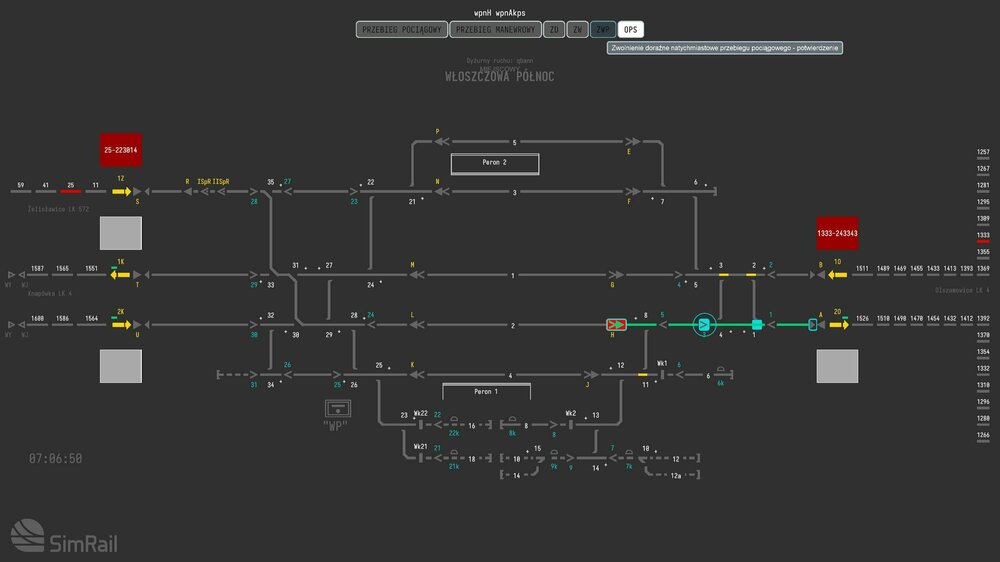Click the yellow arrow labeled 10
1000x562 pixels.
[x=838, y=274]
